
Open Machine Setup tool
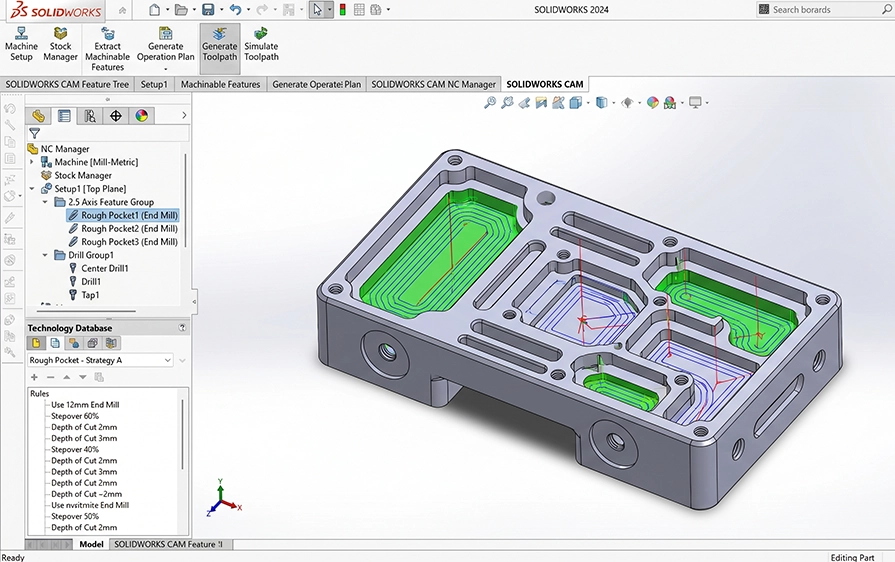[21, 44]
